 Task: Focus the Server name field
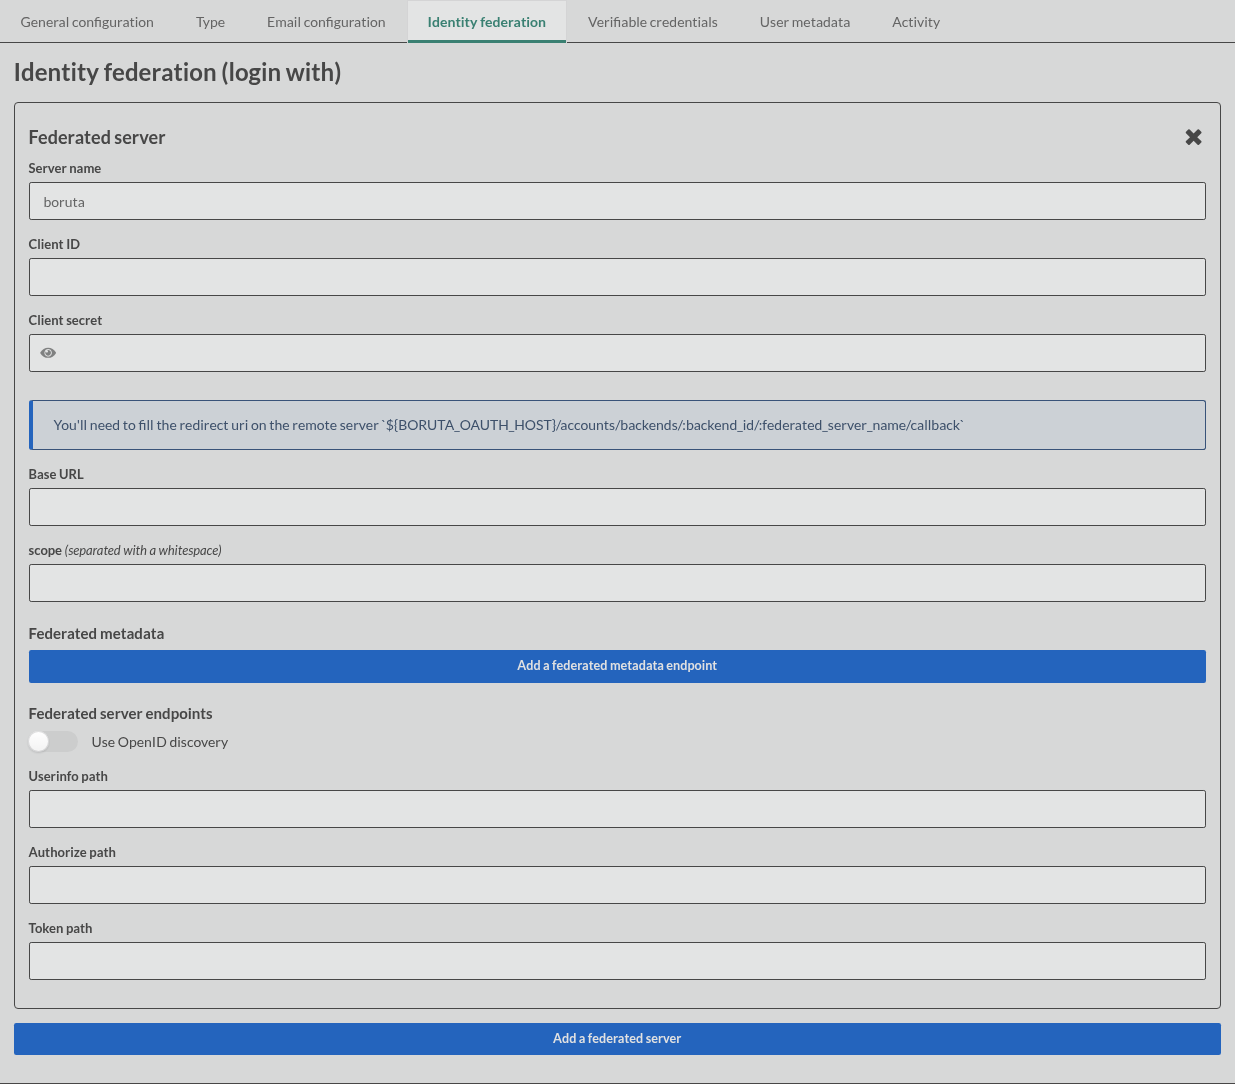pos(617,201)
